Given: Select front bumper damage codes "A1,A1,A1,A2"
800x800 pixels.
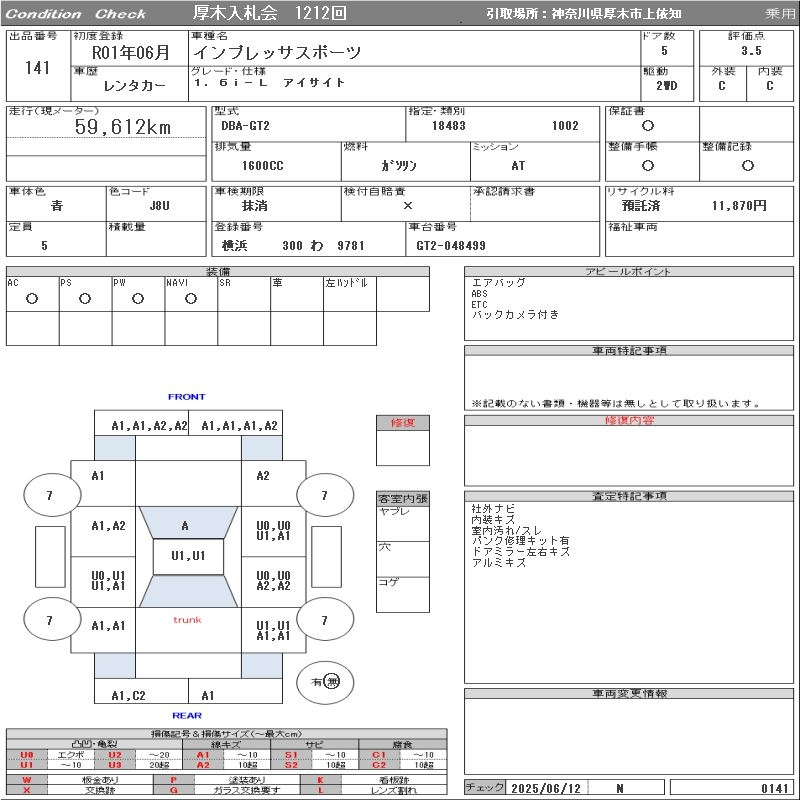Looking at the screenshot, I should pos(239,426).
